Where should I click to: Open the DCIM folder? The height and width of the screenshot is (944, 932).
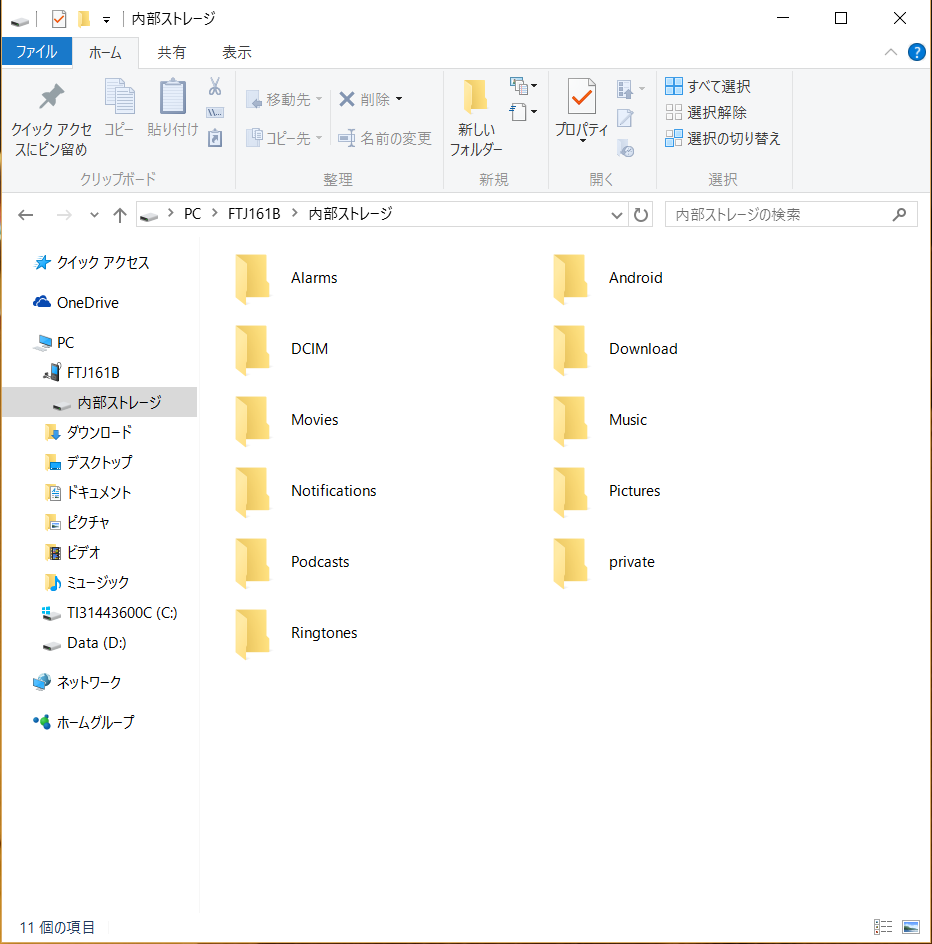tap(253, 349)
